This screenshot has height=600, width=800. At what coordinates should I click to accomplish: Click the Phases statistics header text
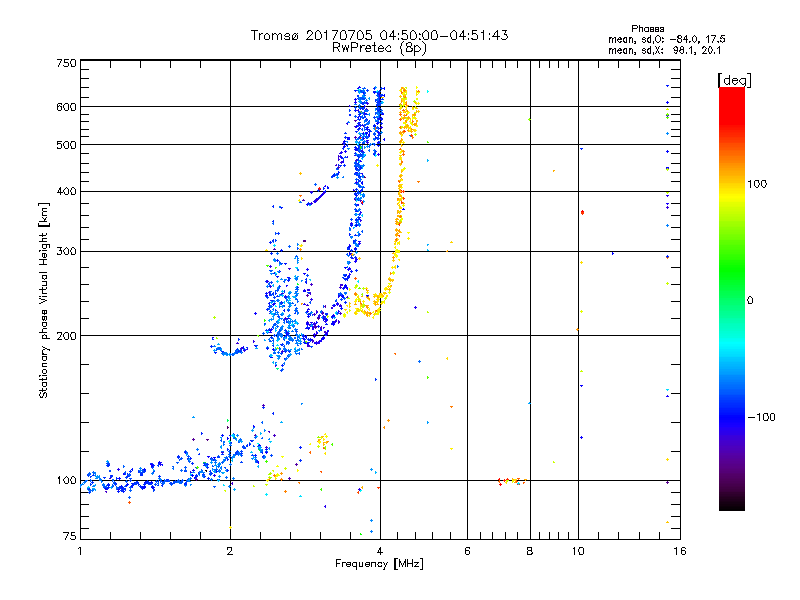click(x=647, y=29)
